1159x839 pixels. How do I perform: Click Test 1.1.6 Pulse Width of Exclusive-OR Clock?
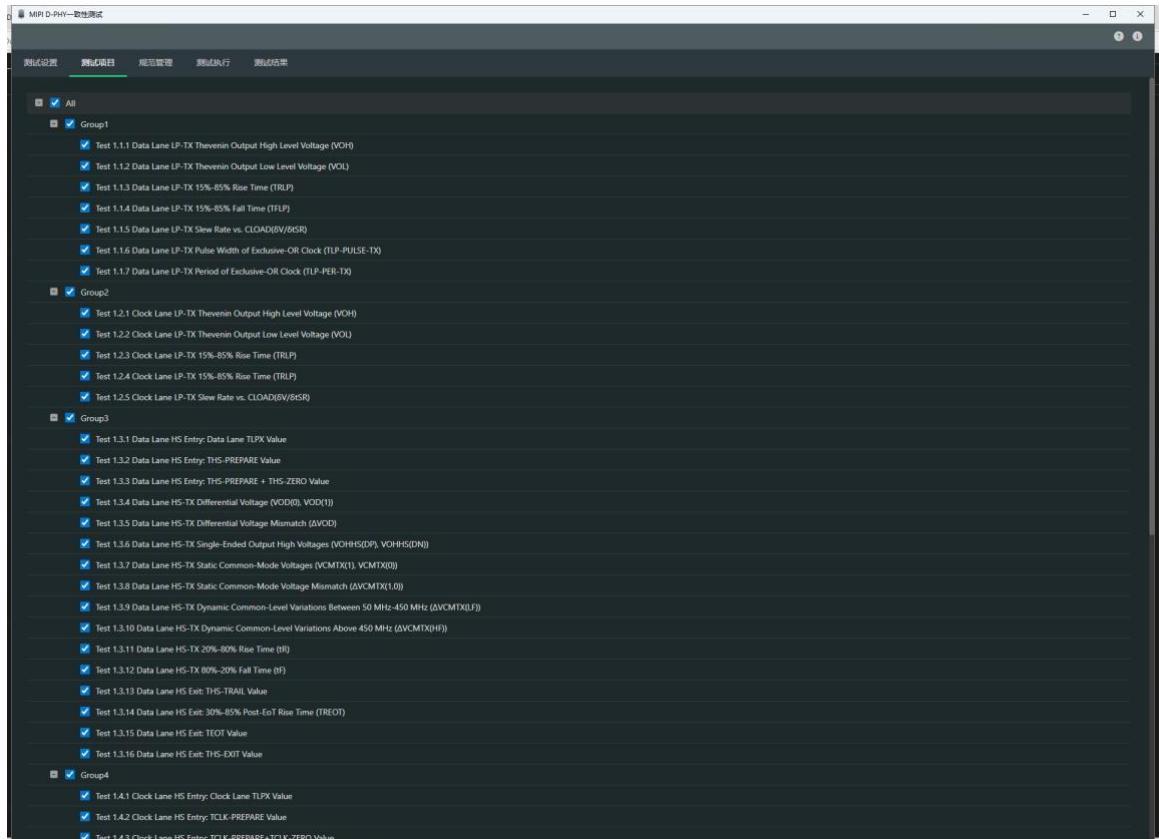point(238,251)
